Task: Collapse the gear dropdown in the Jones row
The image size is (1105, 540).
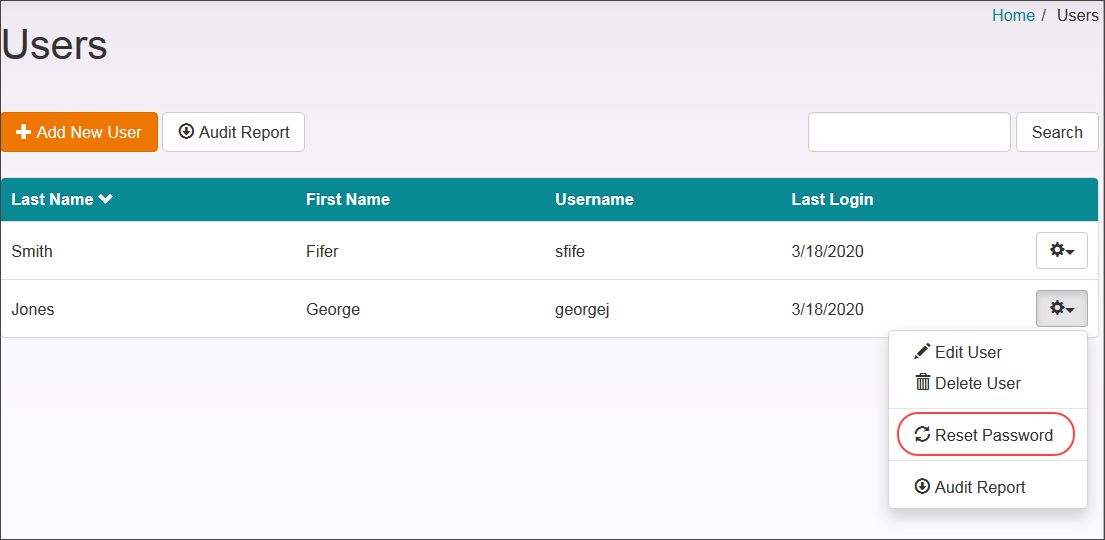Action: pos(1061,309)
